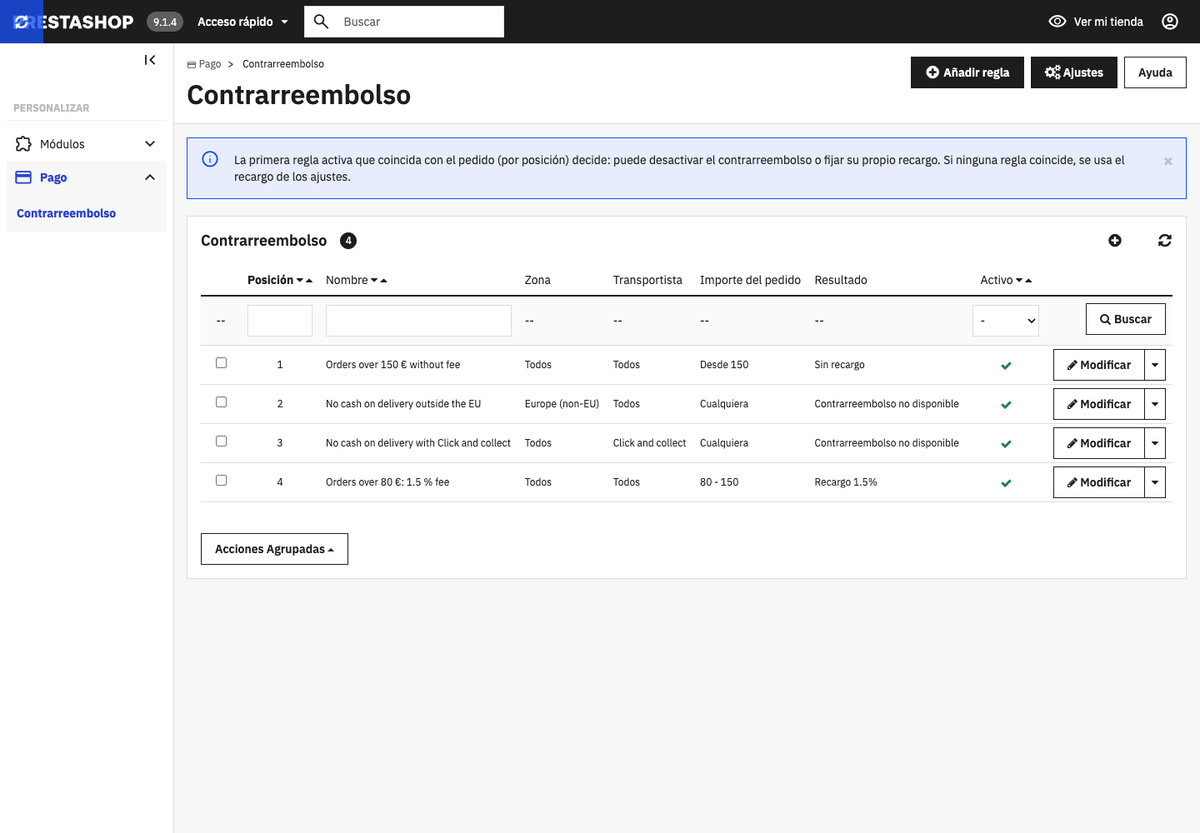Dismiss the blue info alert

[x=1168, y=160]
